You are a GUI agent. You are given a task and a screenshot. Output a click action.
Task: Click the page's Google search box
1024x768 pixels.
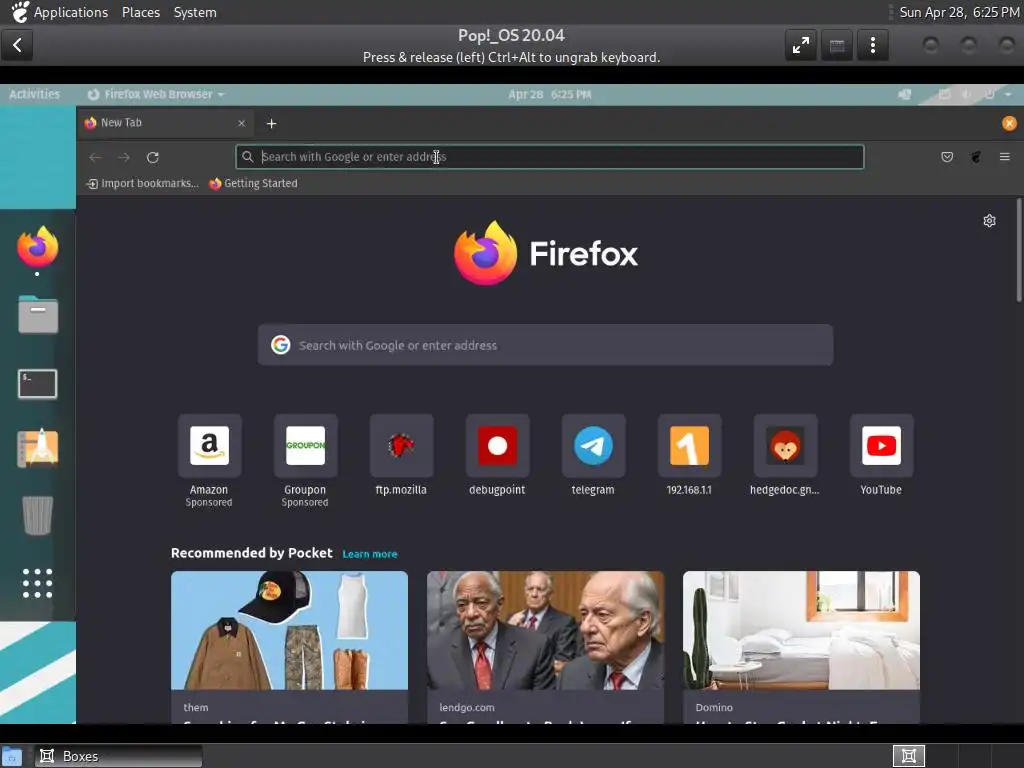pos(545,345)
